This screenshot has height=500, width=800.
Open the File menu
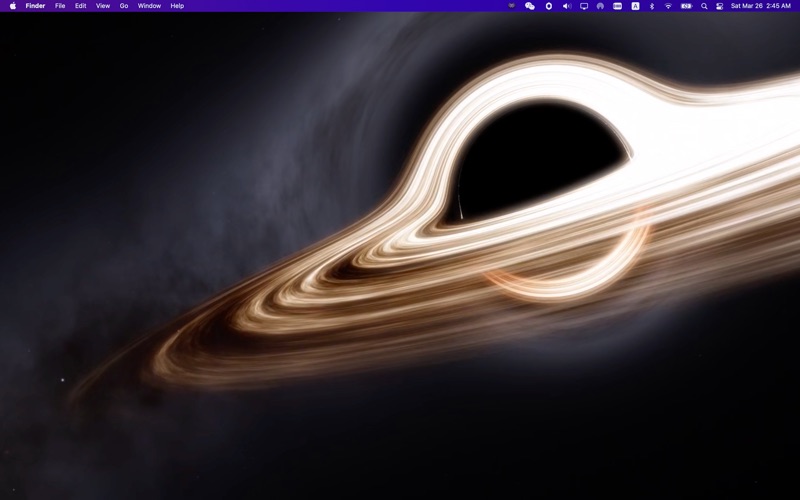click(60, 6)
